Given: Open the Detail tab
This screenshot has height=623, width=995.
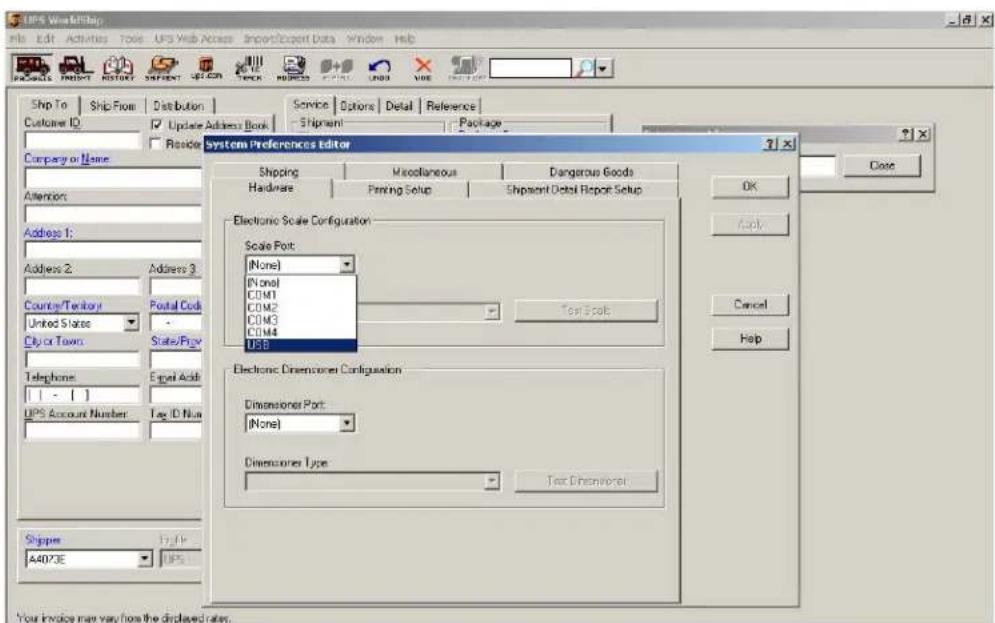Looking at the screenshot, I should click(399, 106).
